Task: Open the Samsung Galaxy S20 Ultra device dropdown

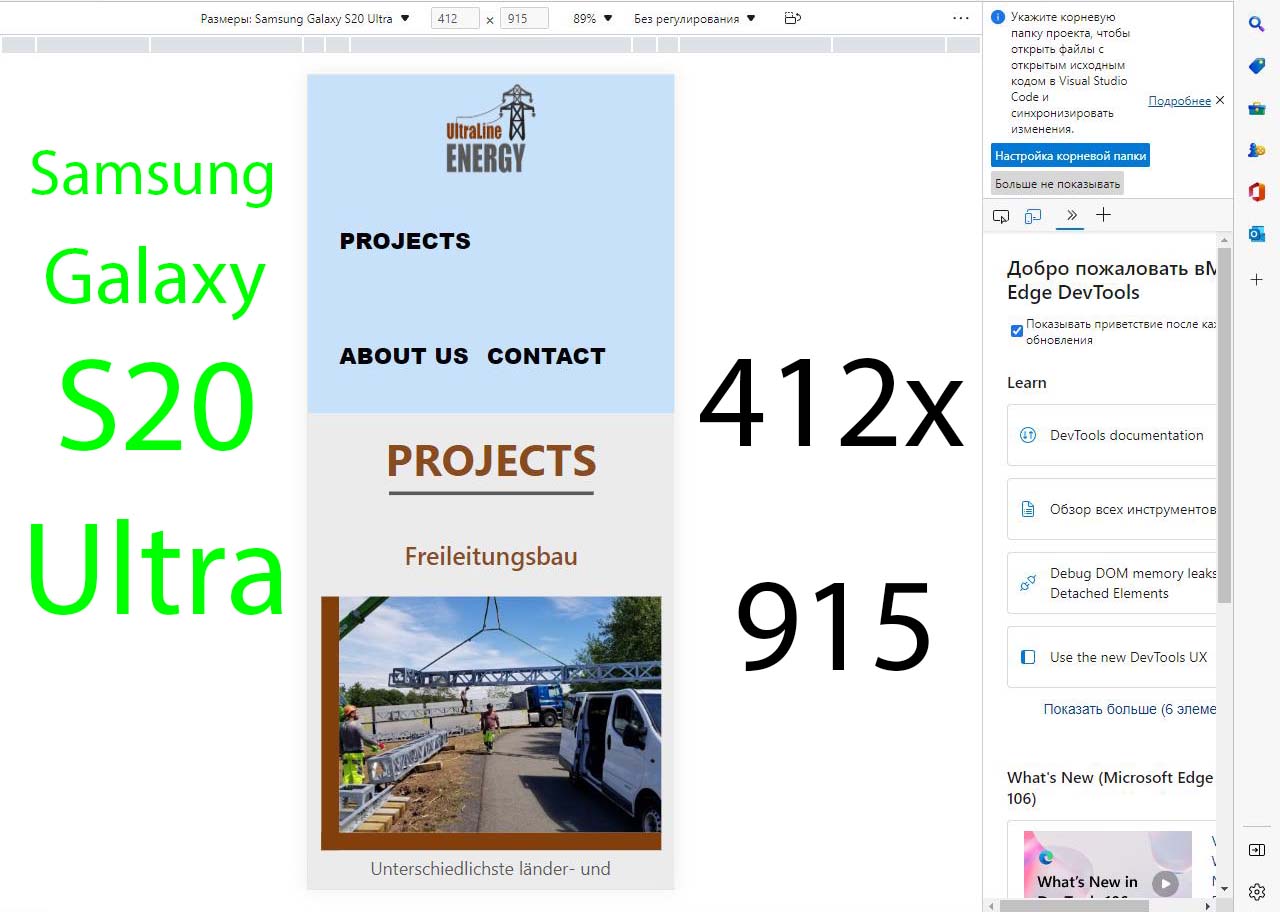Action: click(x=305, y=18)
